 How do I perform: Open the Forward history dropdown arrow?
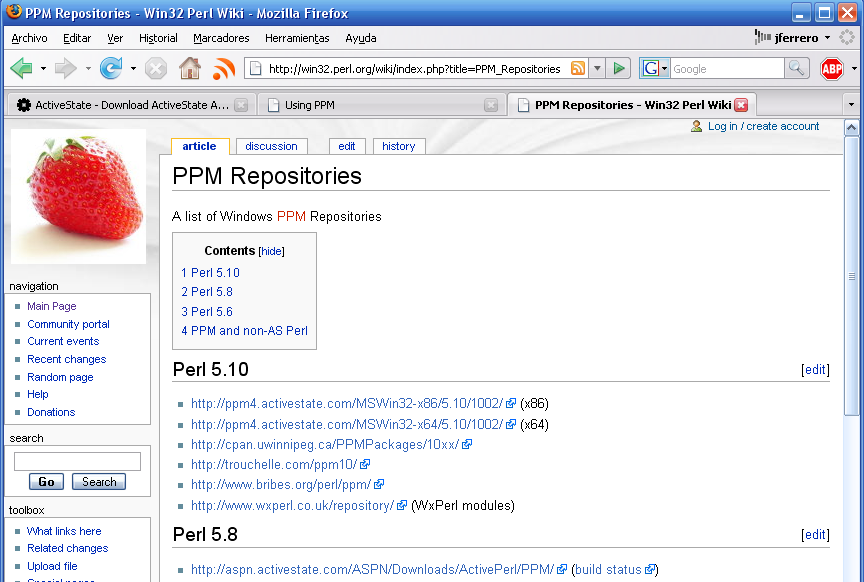coord(88,69)
